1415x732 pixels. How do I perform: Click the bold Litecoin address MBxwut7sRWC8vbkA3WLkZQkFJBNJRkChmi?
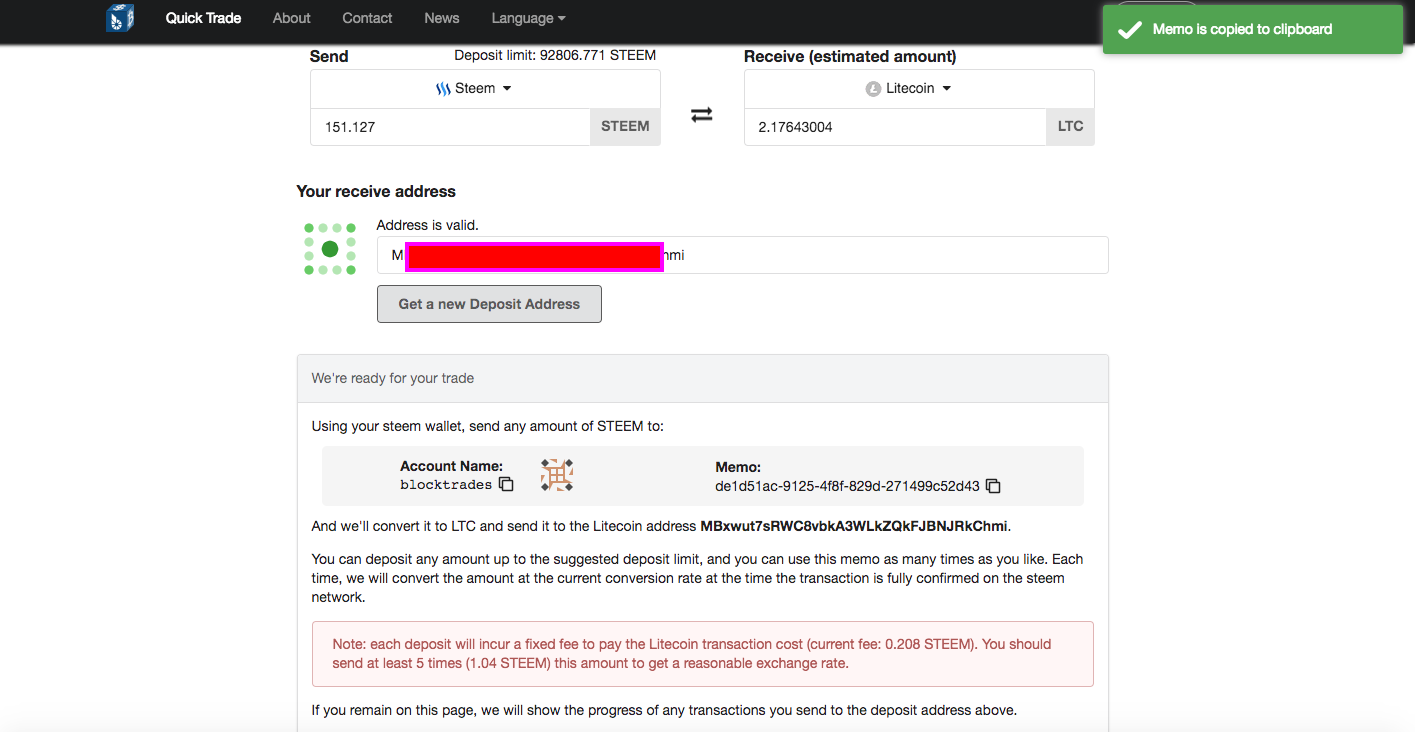[854, 526]
